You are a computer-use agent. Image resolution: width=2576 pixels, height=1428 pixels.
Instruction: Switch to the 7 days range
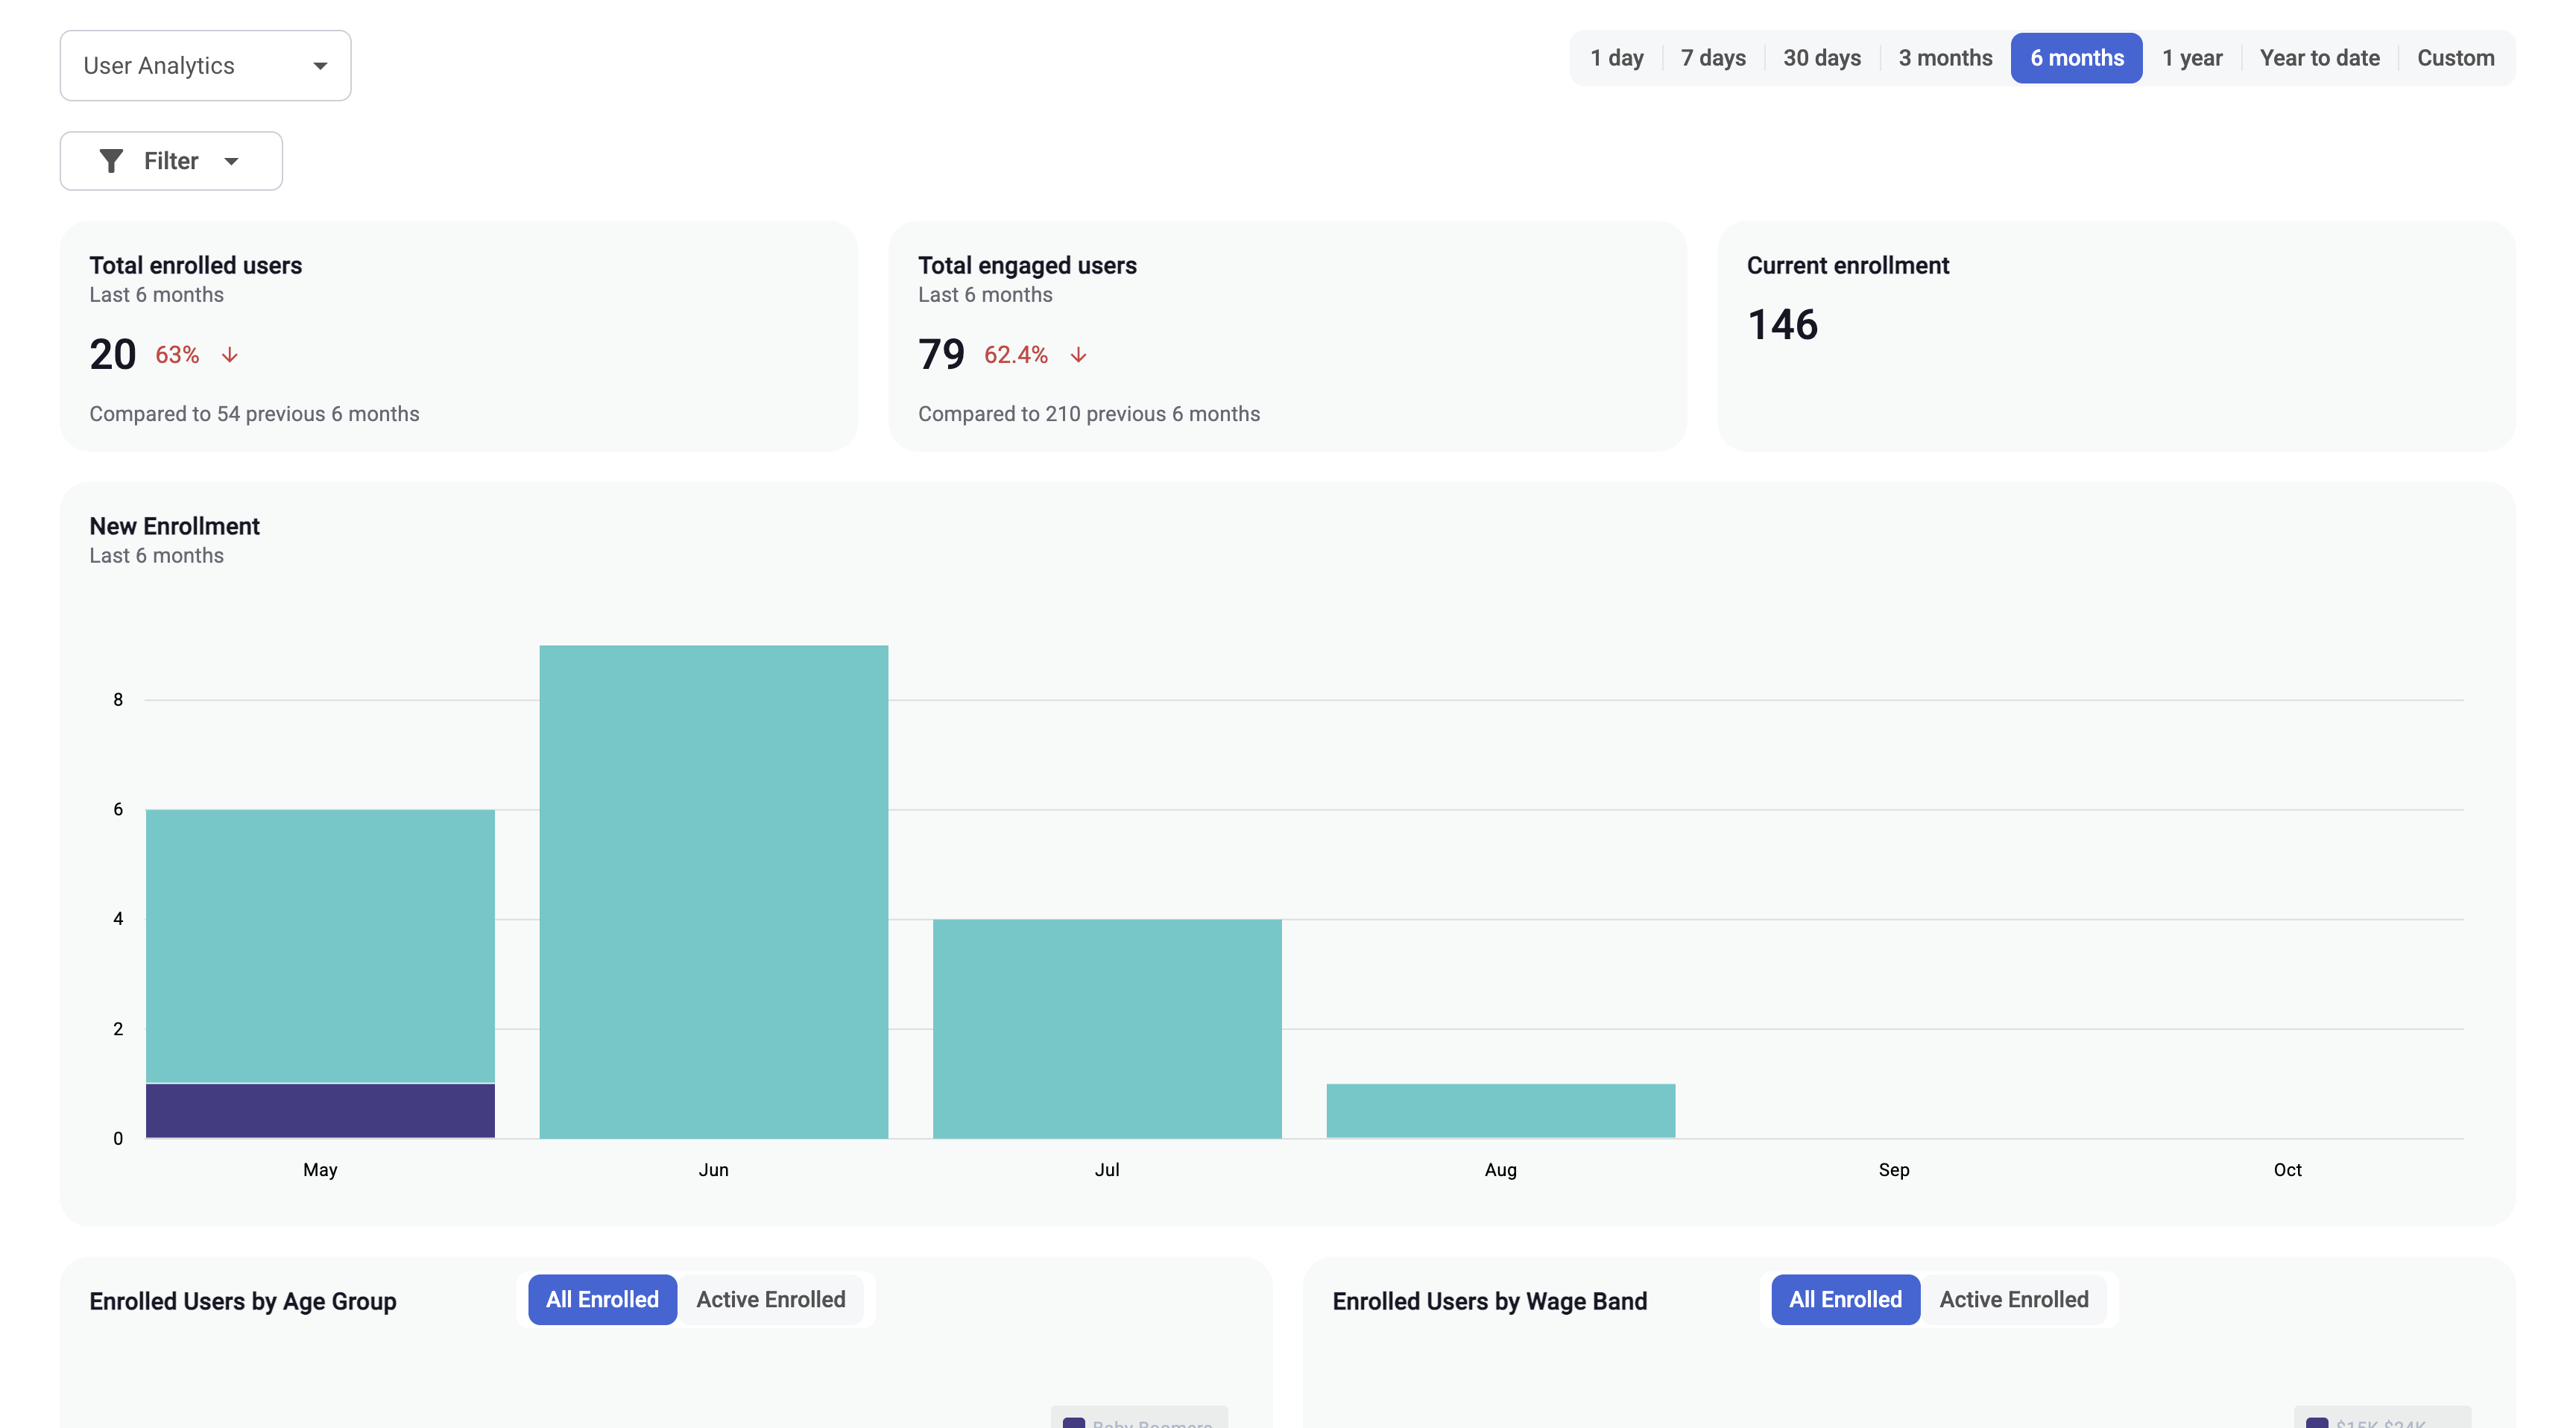[x=1712, y=58]
